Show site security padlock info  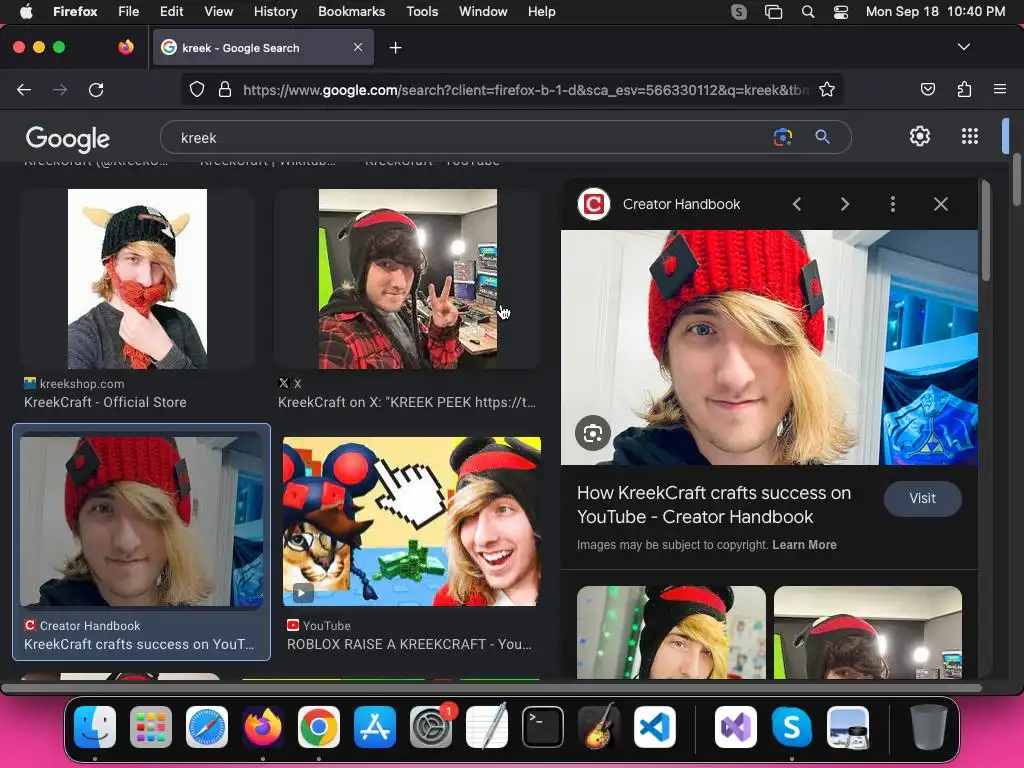225,89
